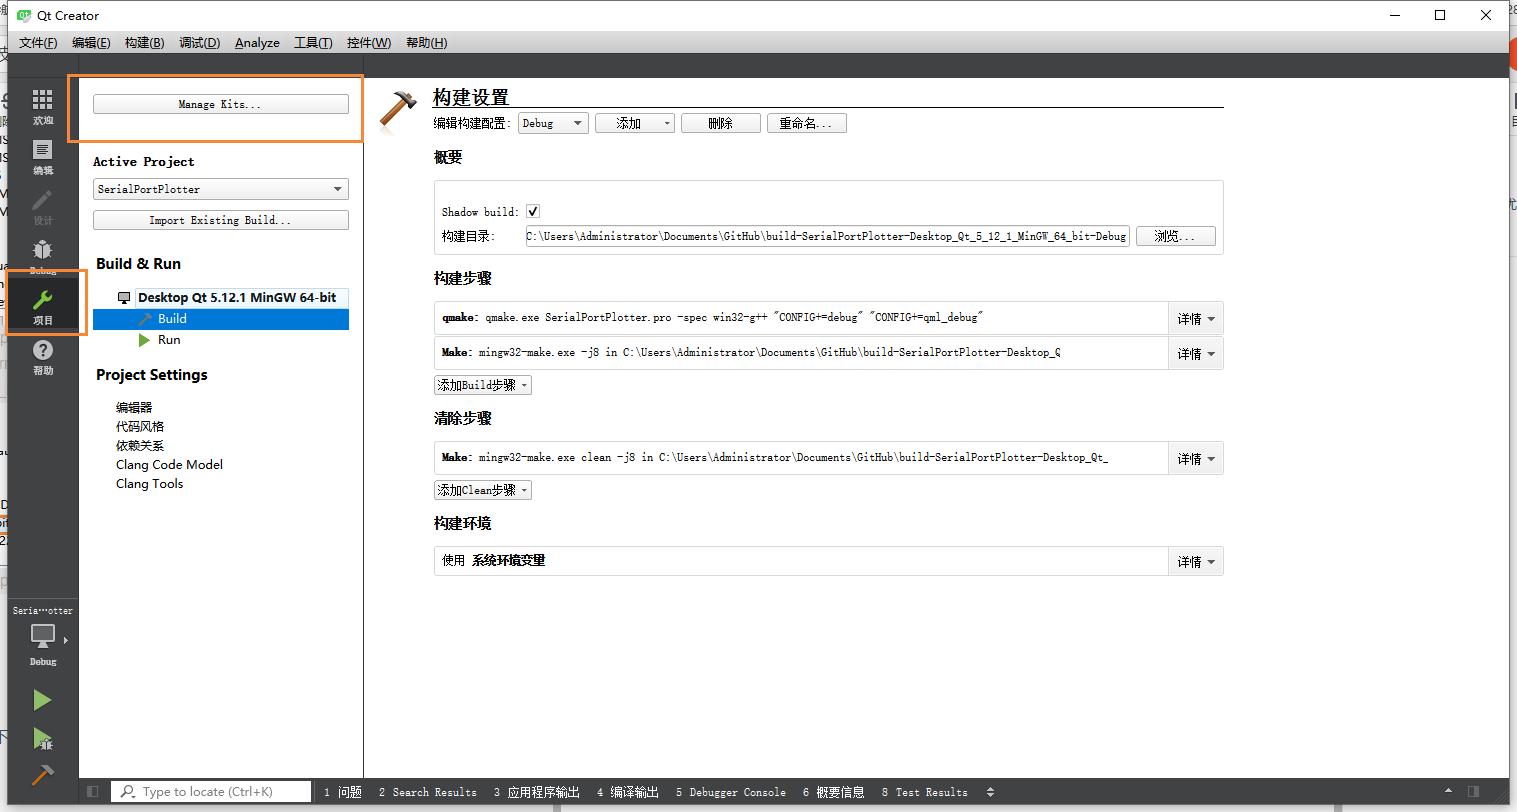
Task: Open the 编辑构建配置 Debug dropdown
Action: click(x=552, y=122)
